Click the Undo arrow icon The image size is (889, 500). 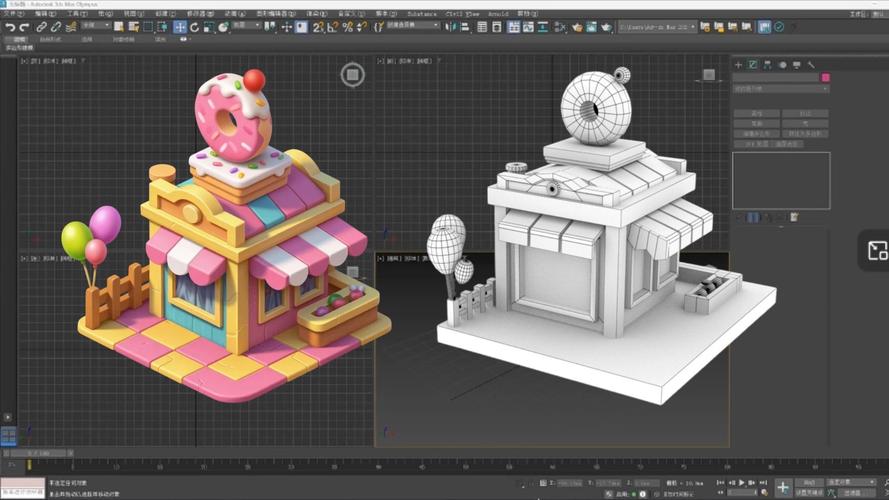coord(10,27)
